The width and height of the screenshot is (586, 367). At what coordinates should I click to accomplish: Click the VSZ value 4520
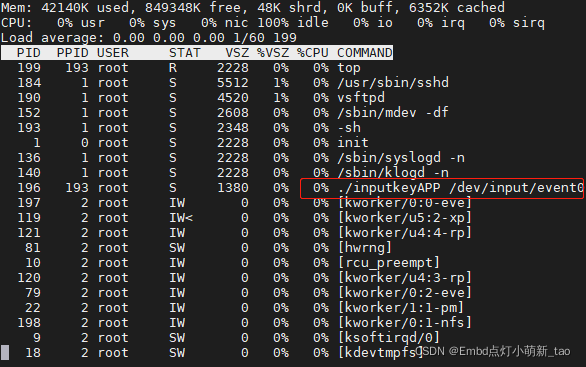233,98
